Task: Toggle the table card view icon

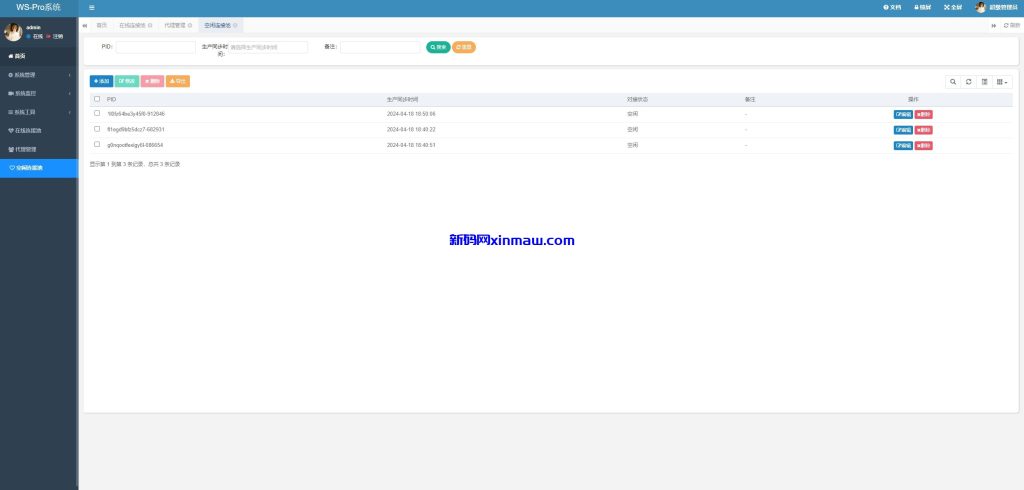Action: click(x=985, y=82)
